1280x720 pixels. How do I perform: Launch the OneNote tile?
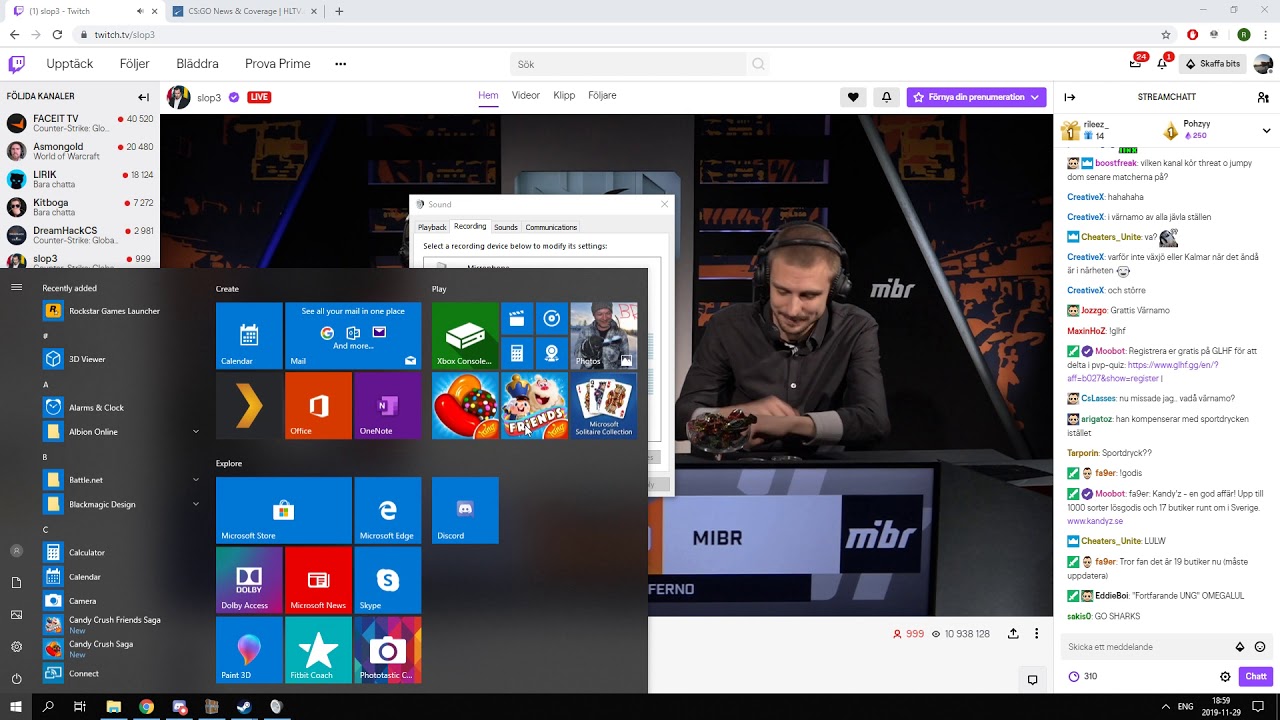point(388,406)
